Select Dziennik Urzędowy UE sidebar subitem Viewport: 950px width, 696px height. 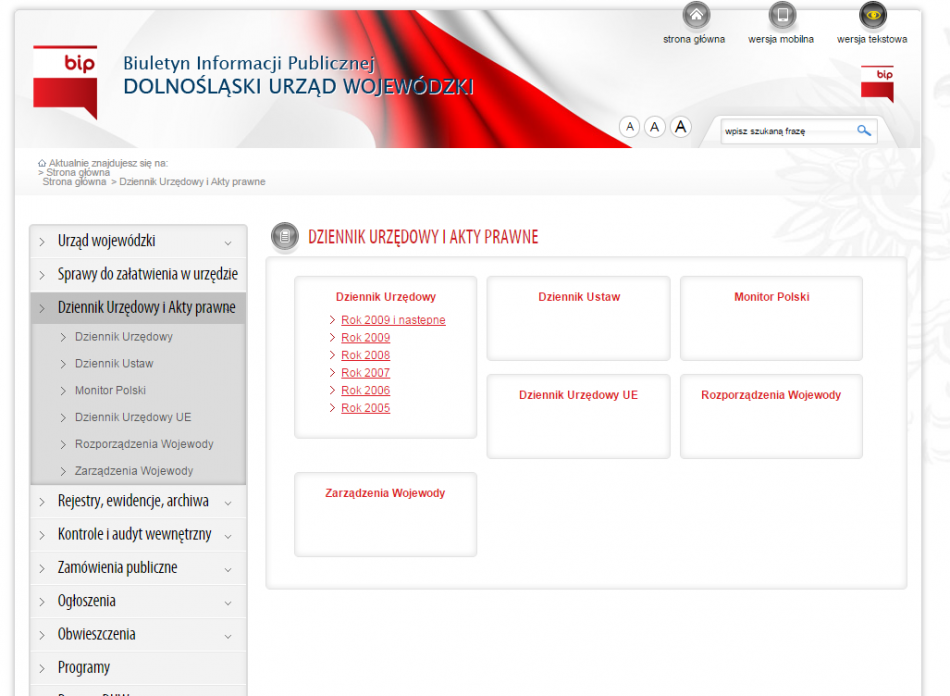(133, 417)
